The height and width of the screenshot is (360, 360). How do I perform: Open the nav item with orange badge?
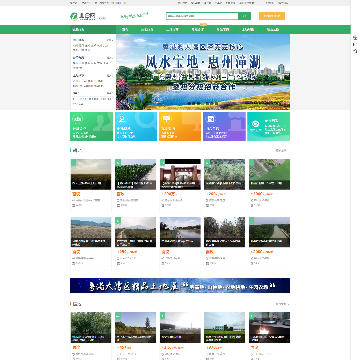(x=198, y=29)
